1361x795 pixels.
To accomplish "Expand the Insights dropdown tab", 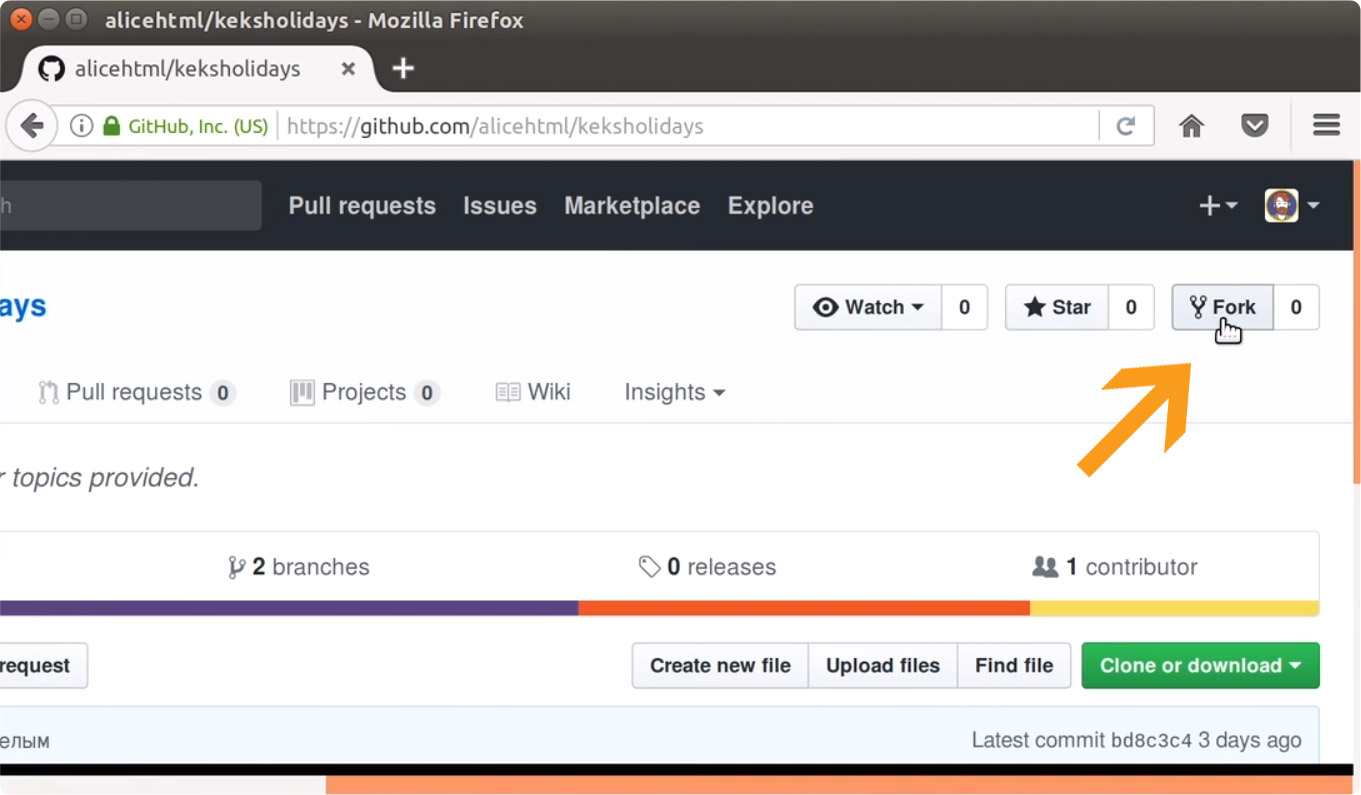I will (x=674, y=392).
